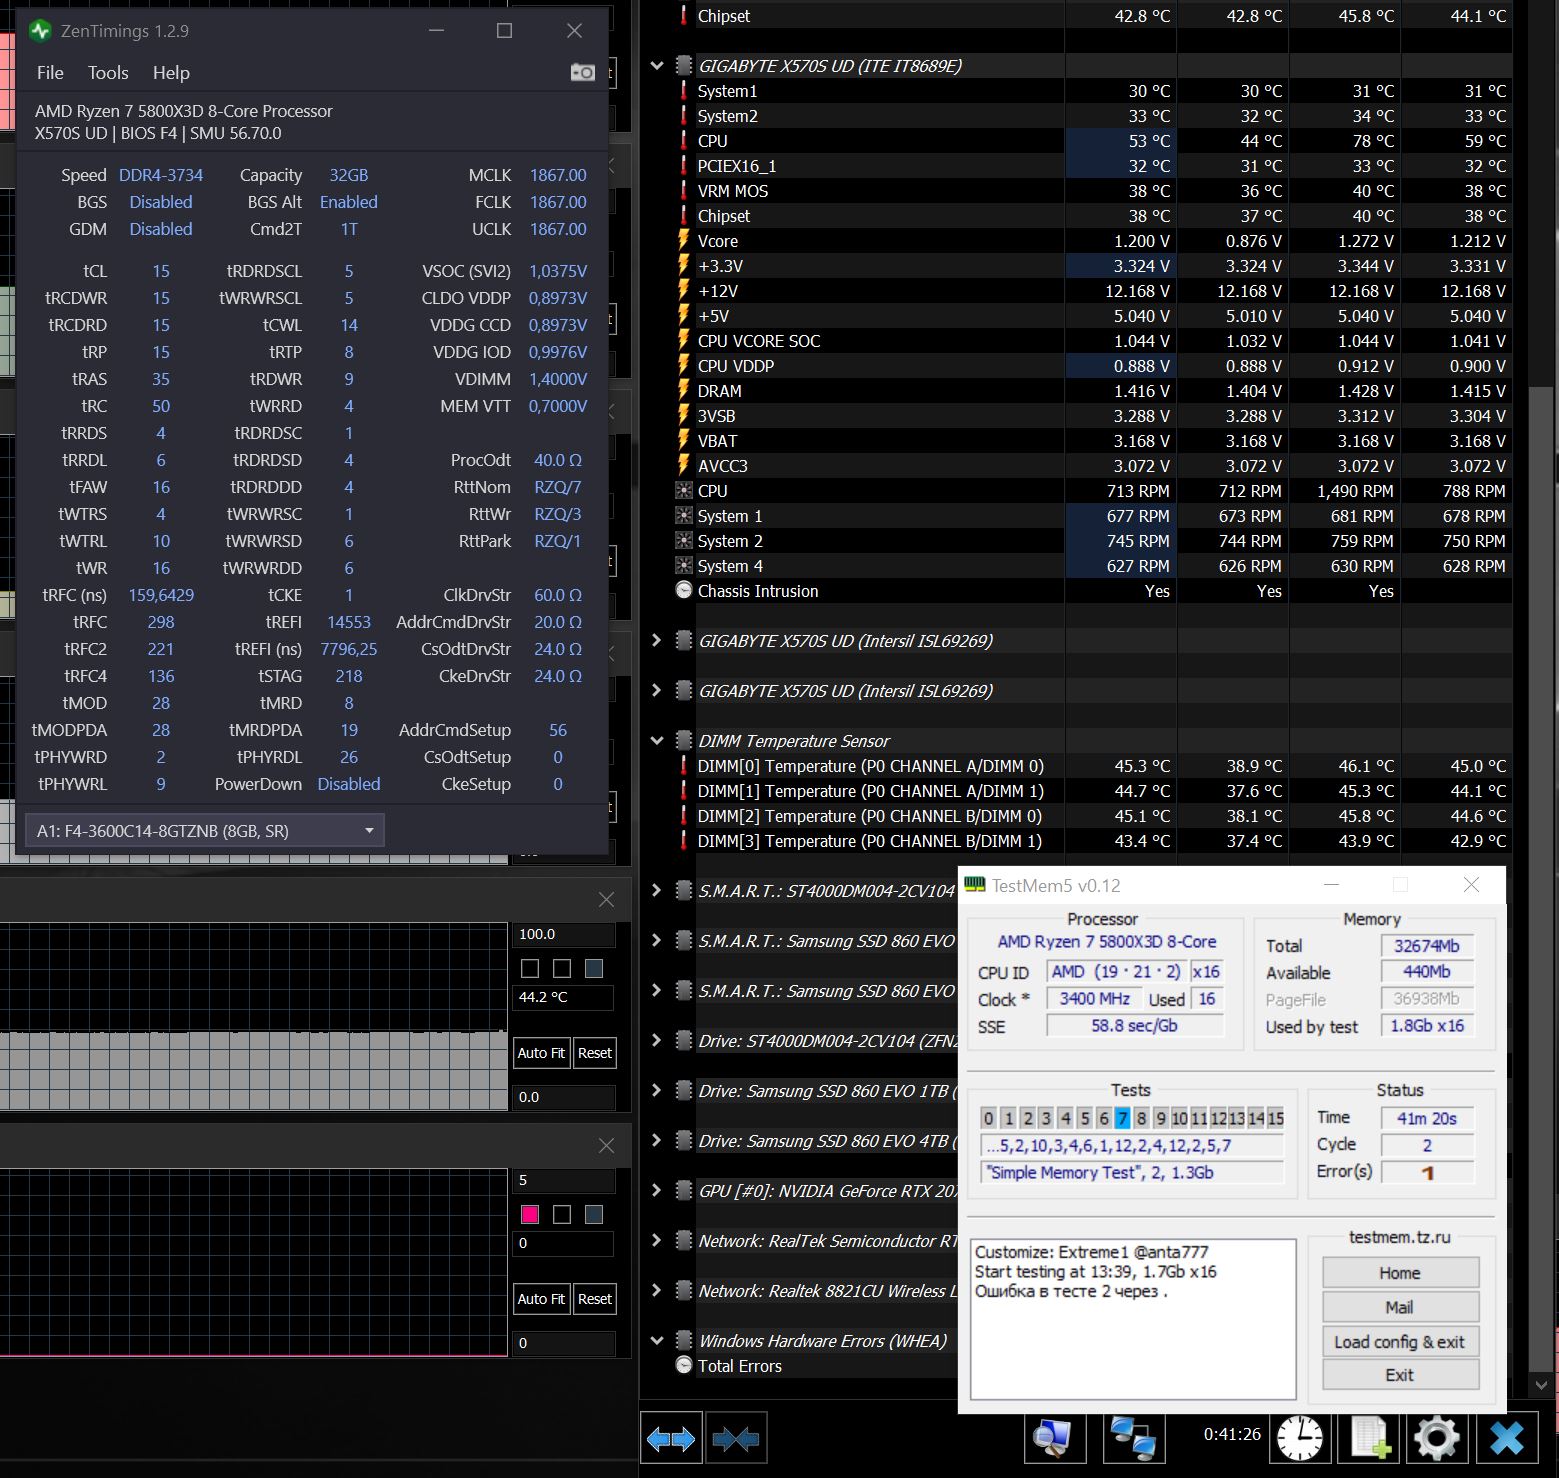The height and width of the screenshot is (1478, 1559).
Task: Click the chip icon beside DIMM Temperature Sensor
Action: 684,741
